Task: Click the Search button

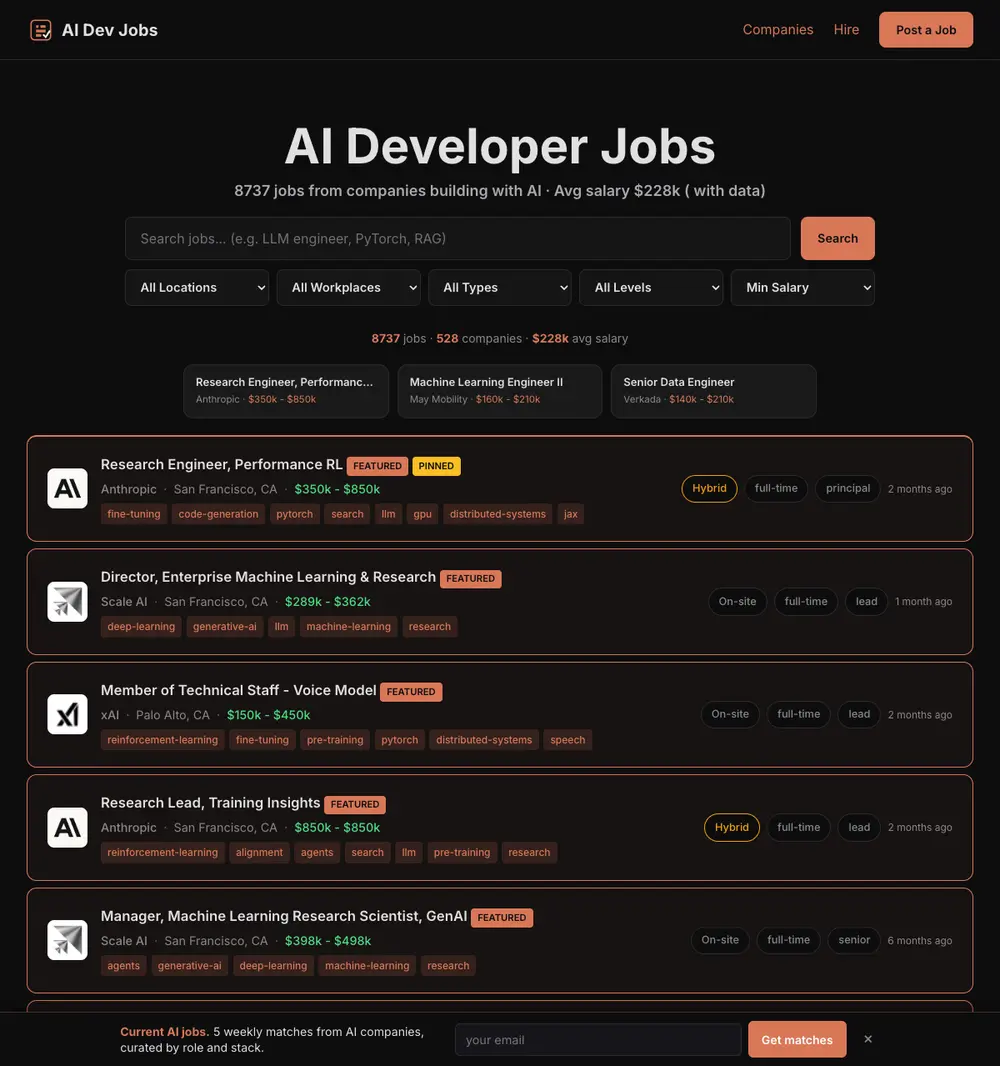Action: [838, 238]
